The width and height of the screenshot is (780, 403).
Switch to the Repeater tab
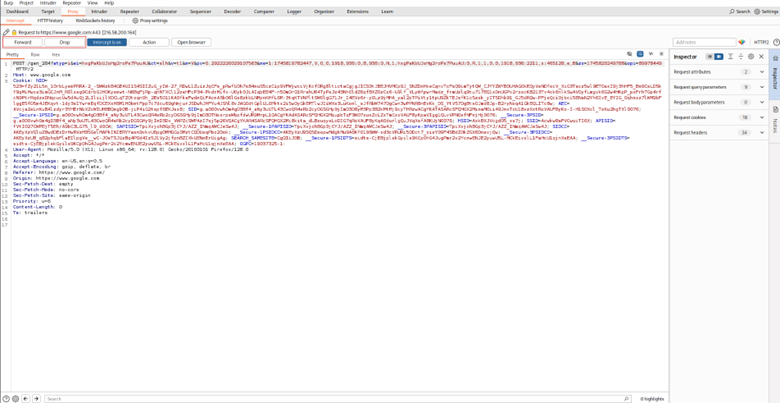(x=130, y=12)
